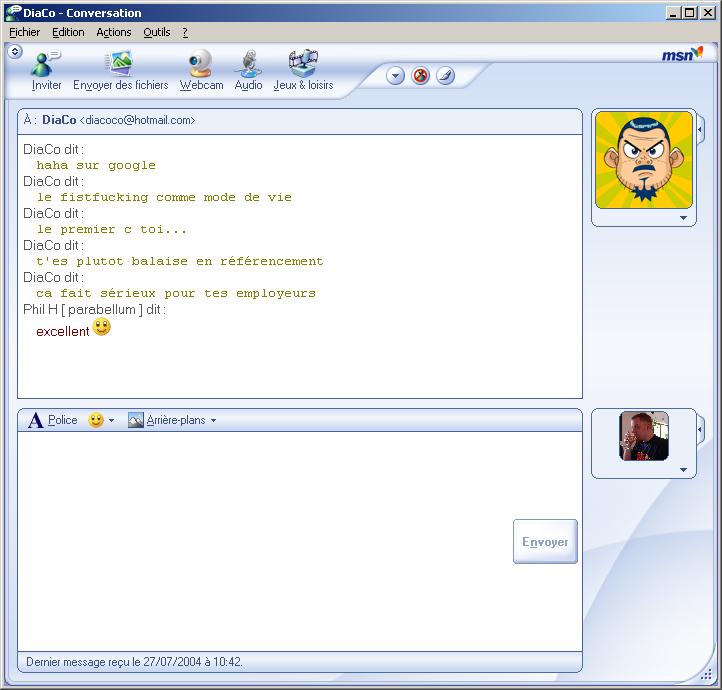Click the handwriting pen round button
The height and width of the screenshot is (690, 722).
(445, 75)
